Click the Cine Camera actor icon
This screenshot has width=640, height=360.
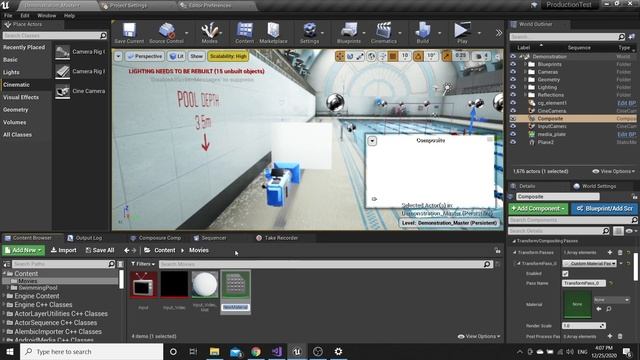coord(62,91)
